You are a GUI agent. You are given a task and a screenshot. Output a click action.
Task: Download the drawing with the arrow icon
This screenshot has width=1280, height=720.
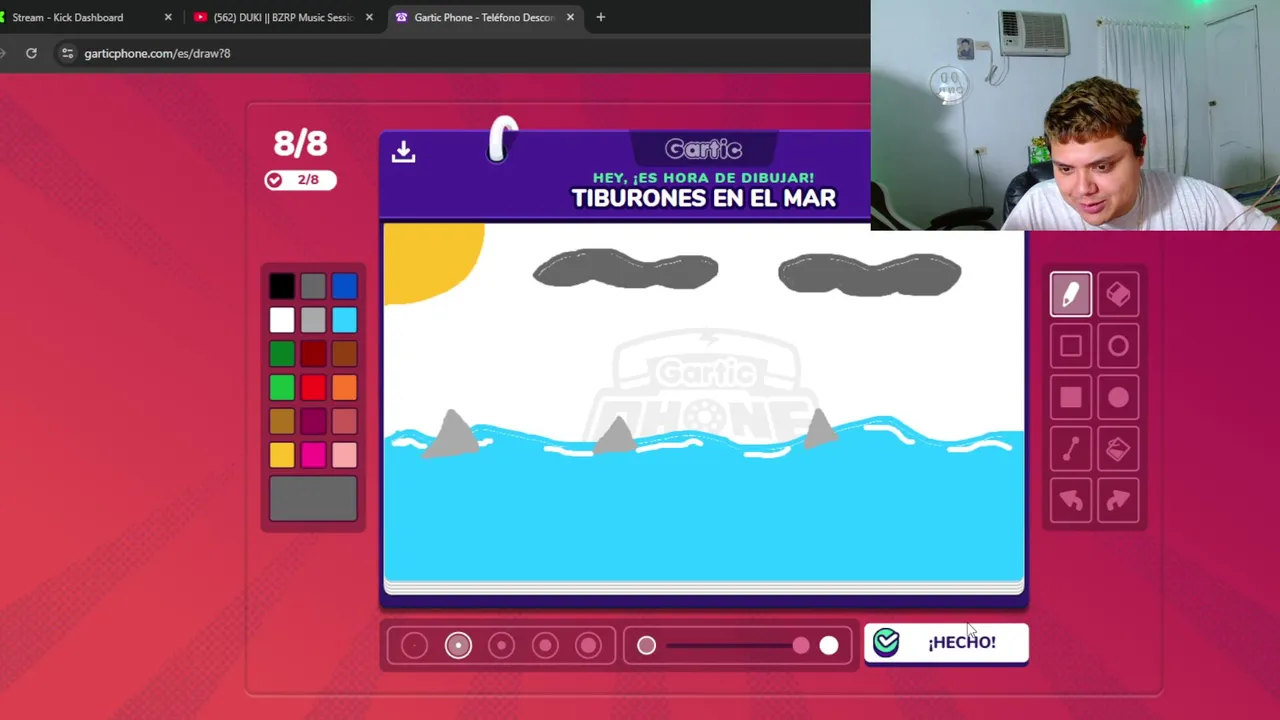coord(403,151)
